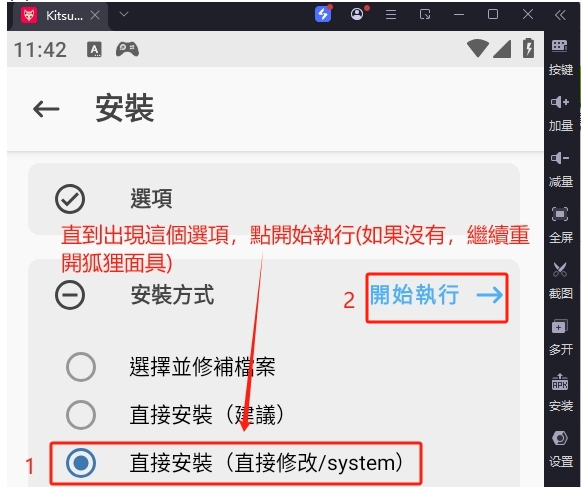The width and height of the screenshot is (581, 494).
Task: Click the 開始執行 button
Action: point(436,295)
